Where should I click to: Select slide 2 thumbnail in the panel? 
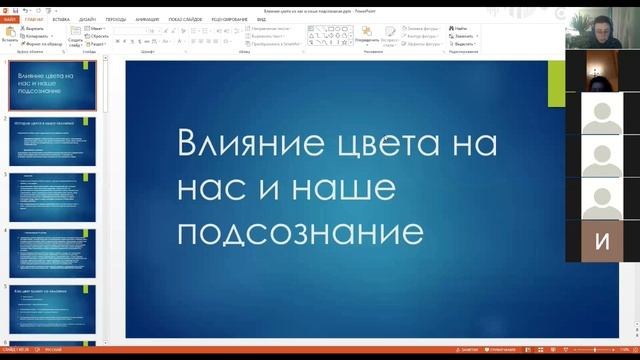52,141
